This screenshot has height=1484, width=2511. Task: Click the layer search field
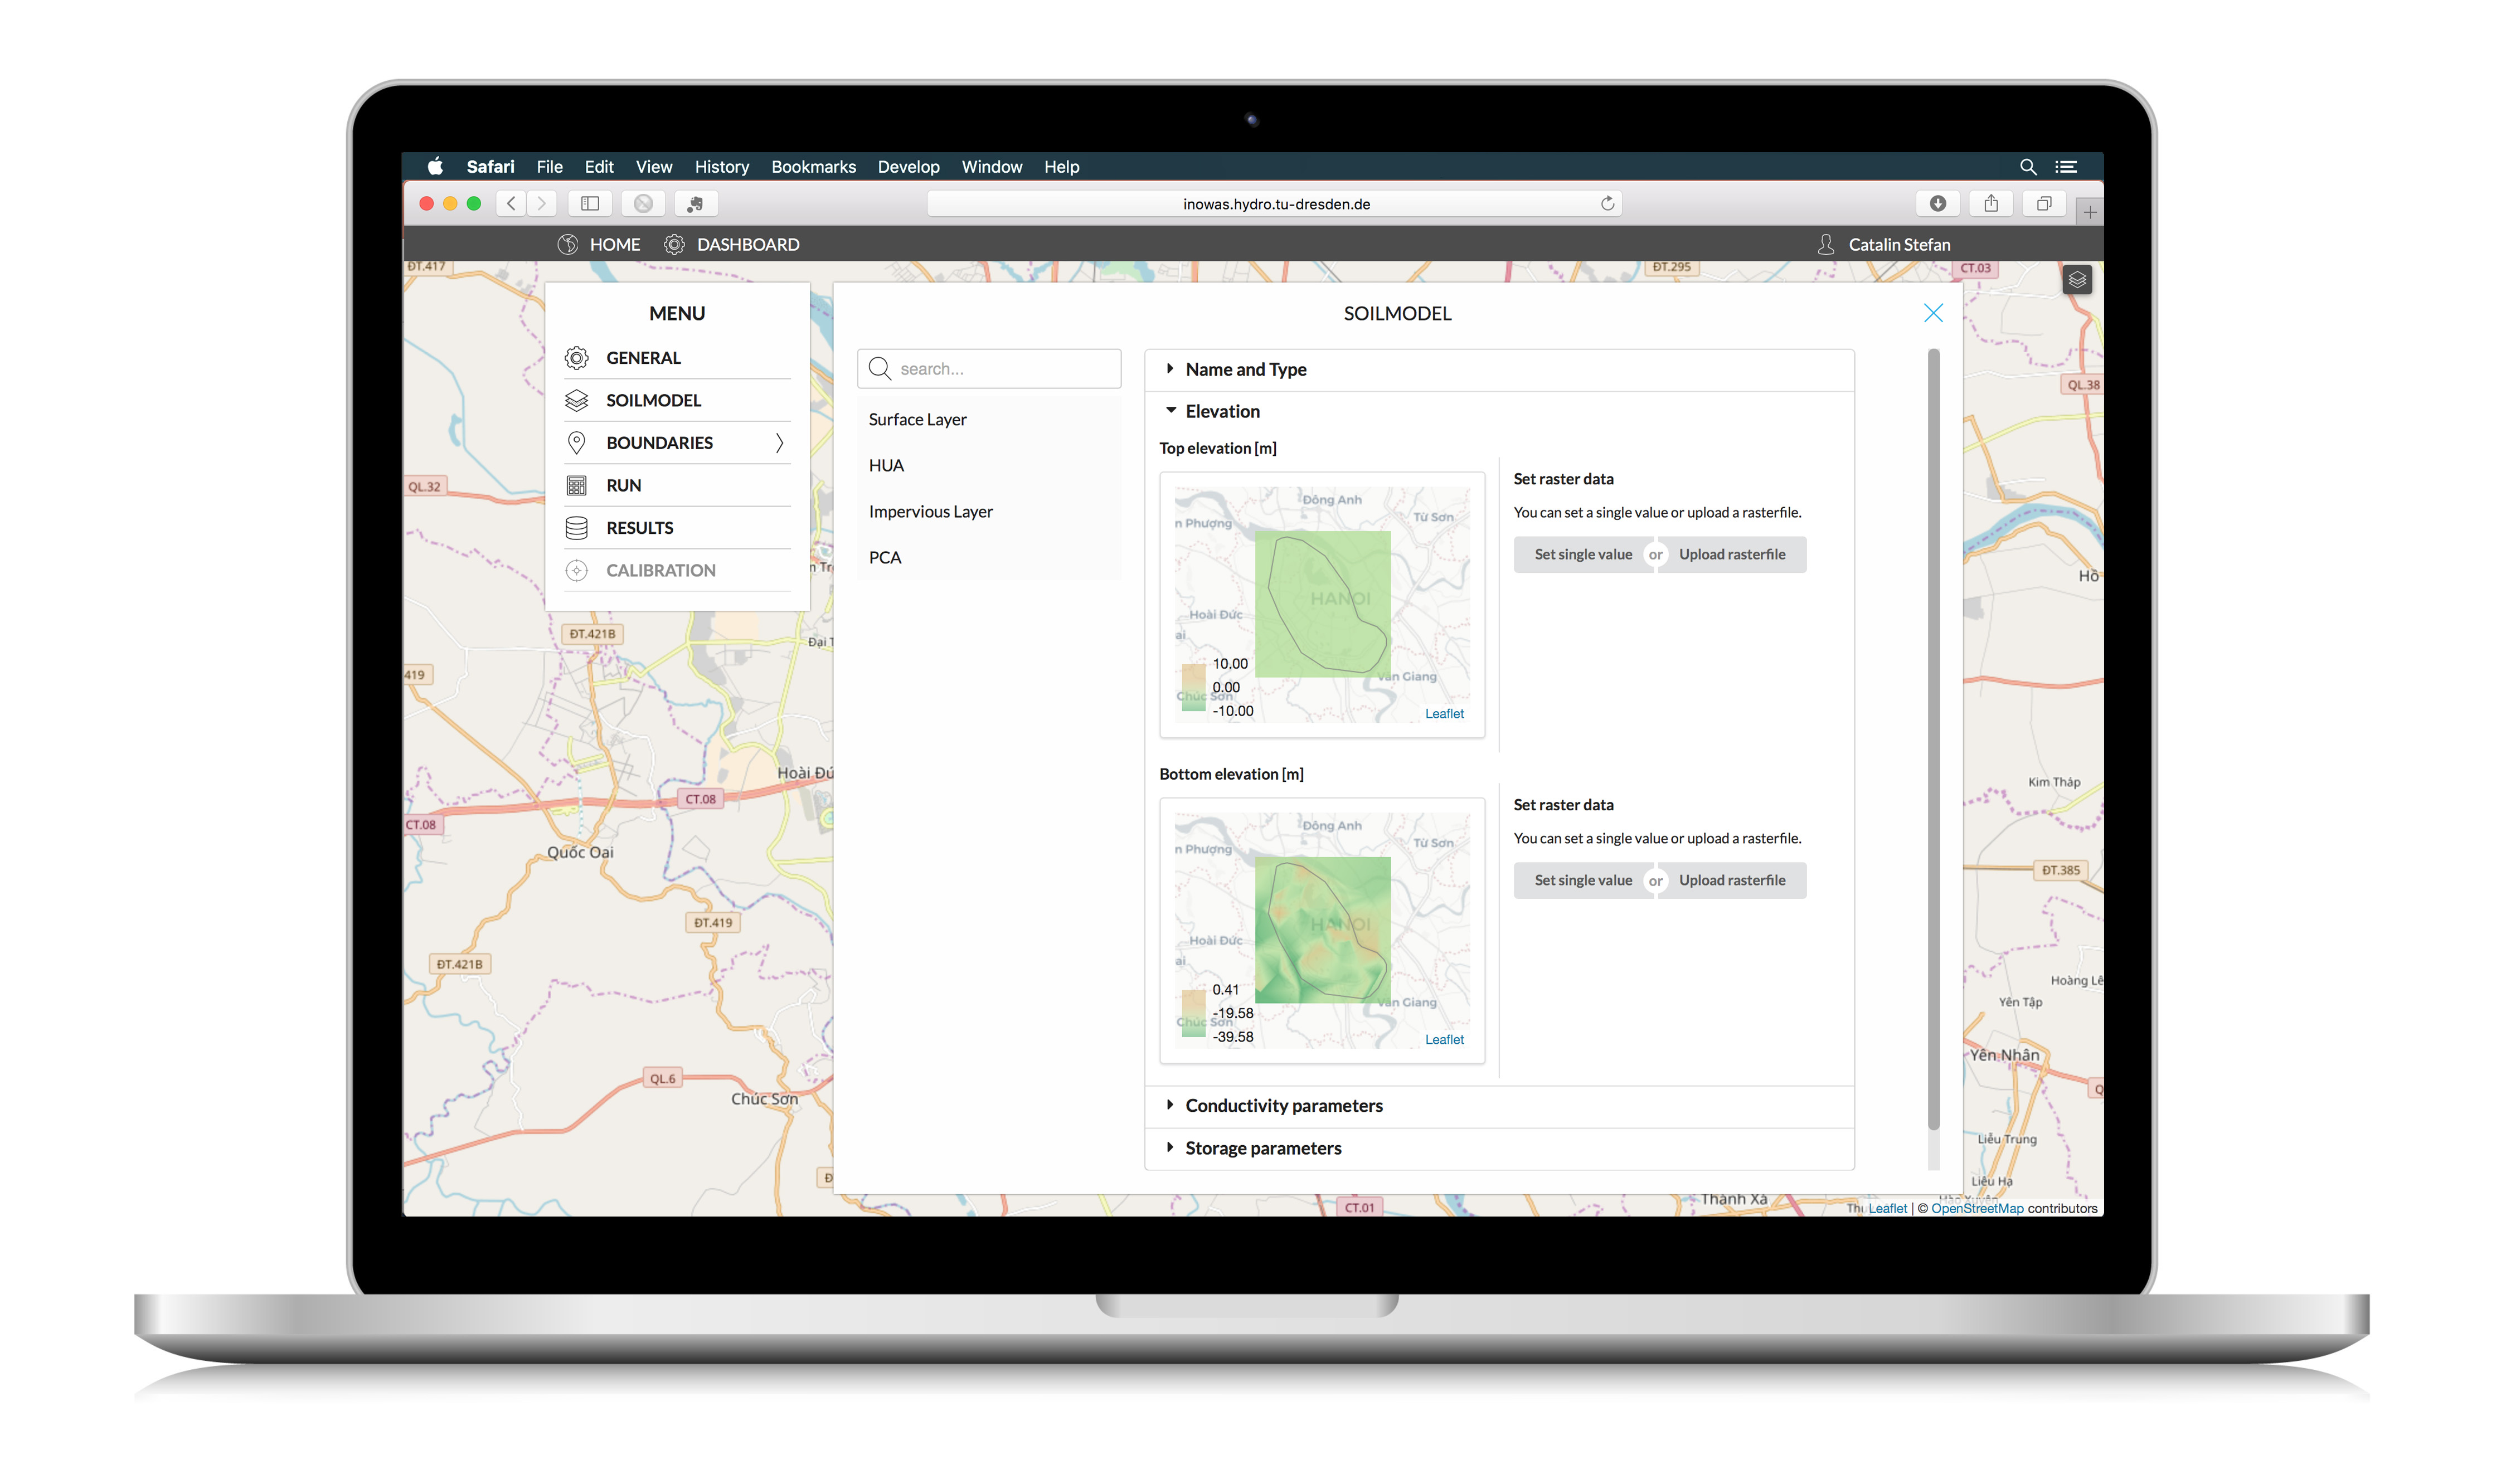point(989,369)
